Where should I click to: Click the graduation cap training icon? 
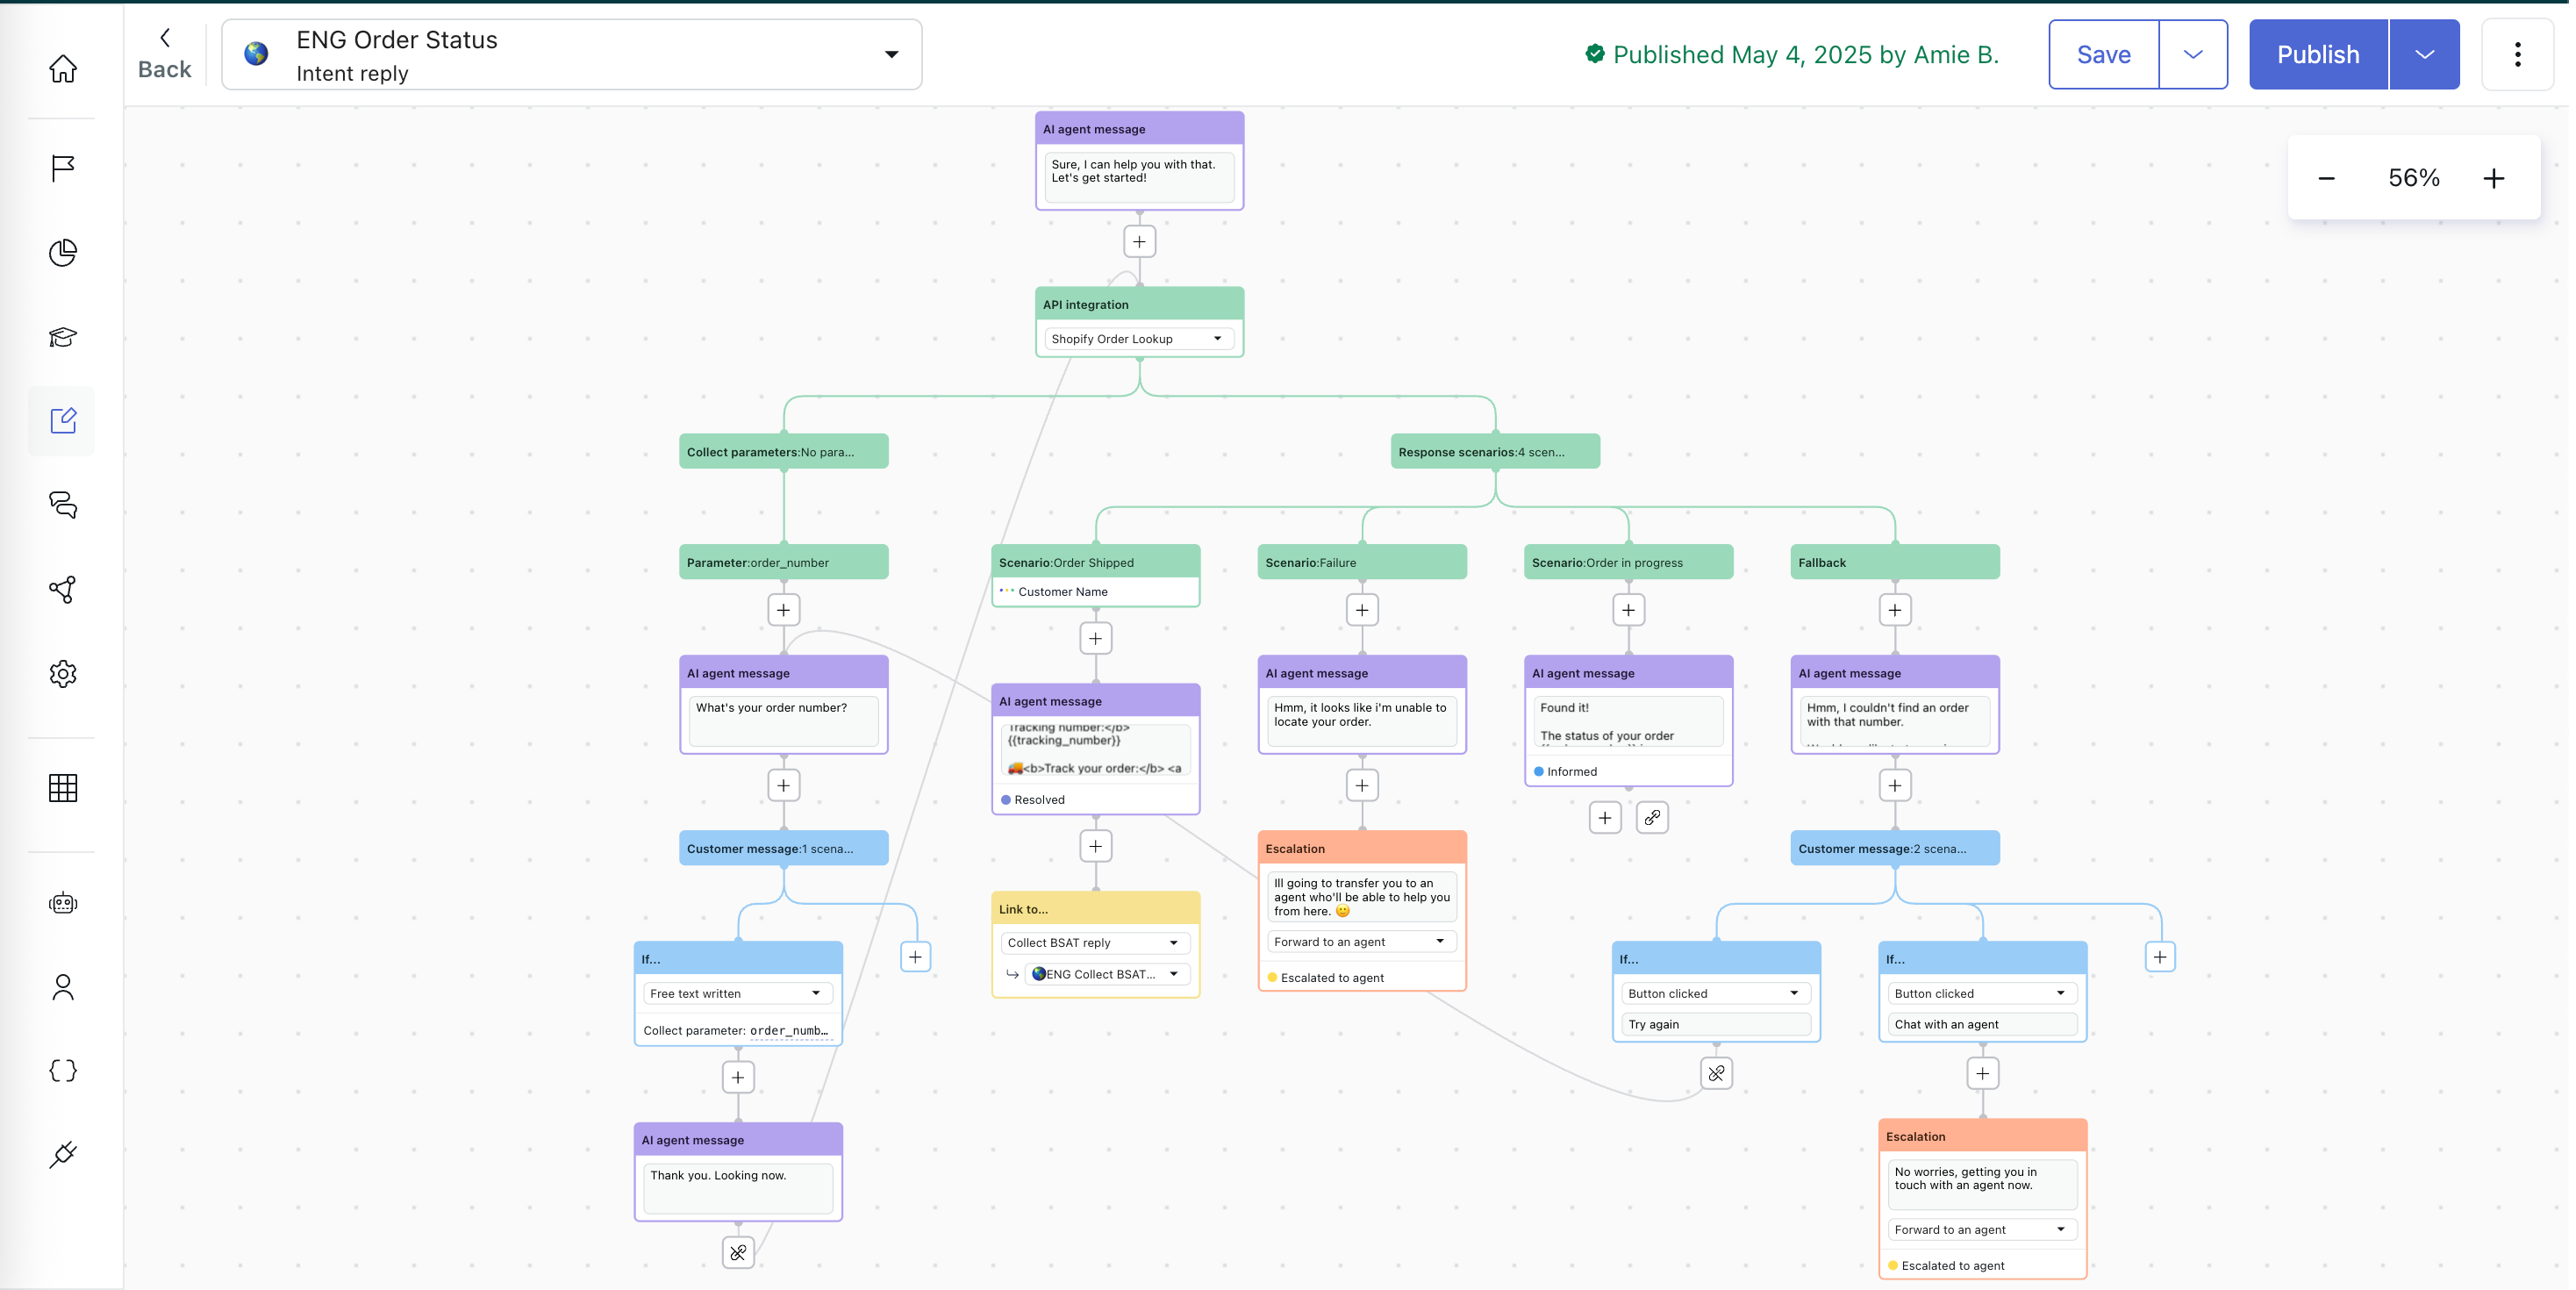pyautogui.click(x=63, y=337)
